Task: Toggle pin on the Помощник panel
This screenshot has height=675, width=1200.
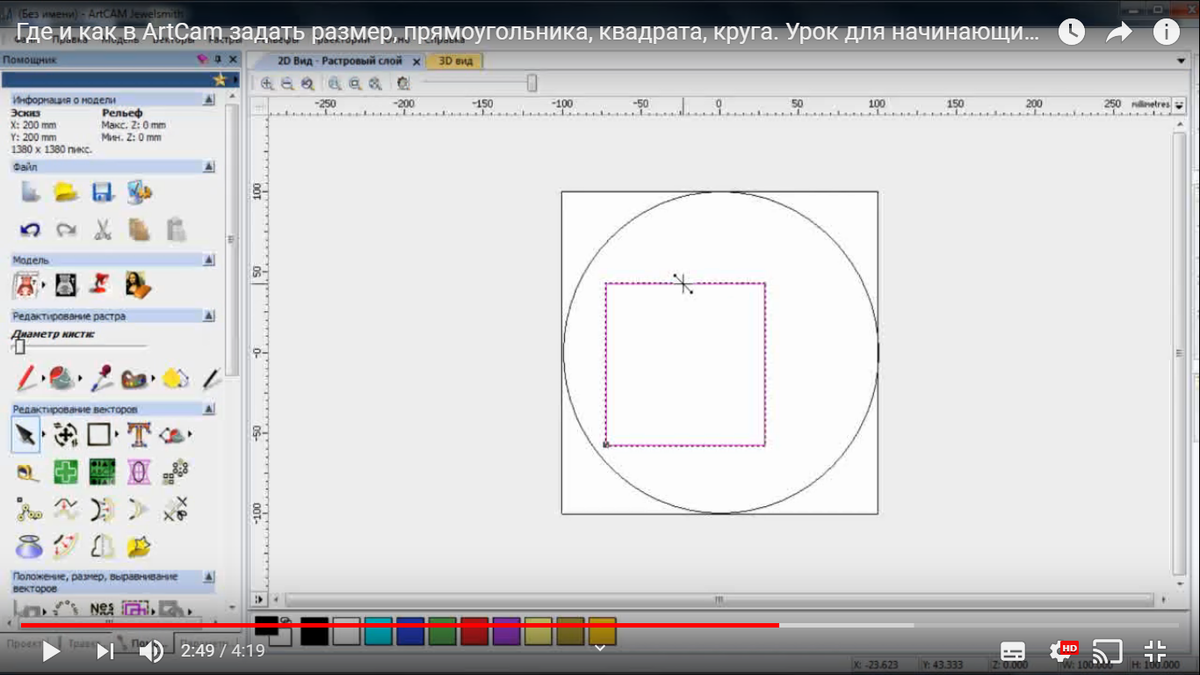Action: pyautogui.click(x=218, y=60)
